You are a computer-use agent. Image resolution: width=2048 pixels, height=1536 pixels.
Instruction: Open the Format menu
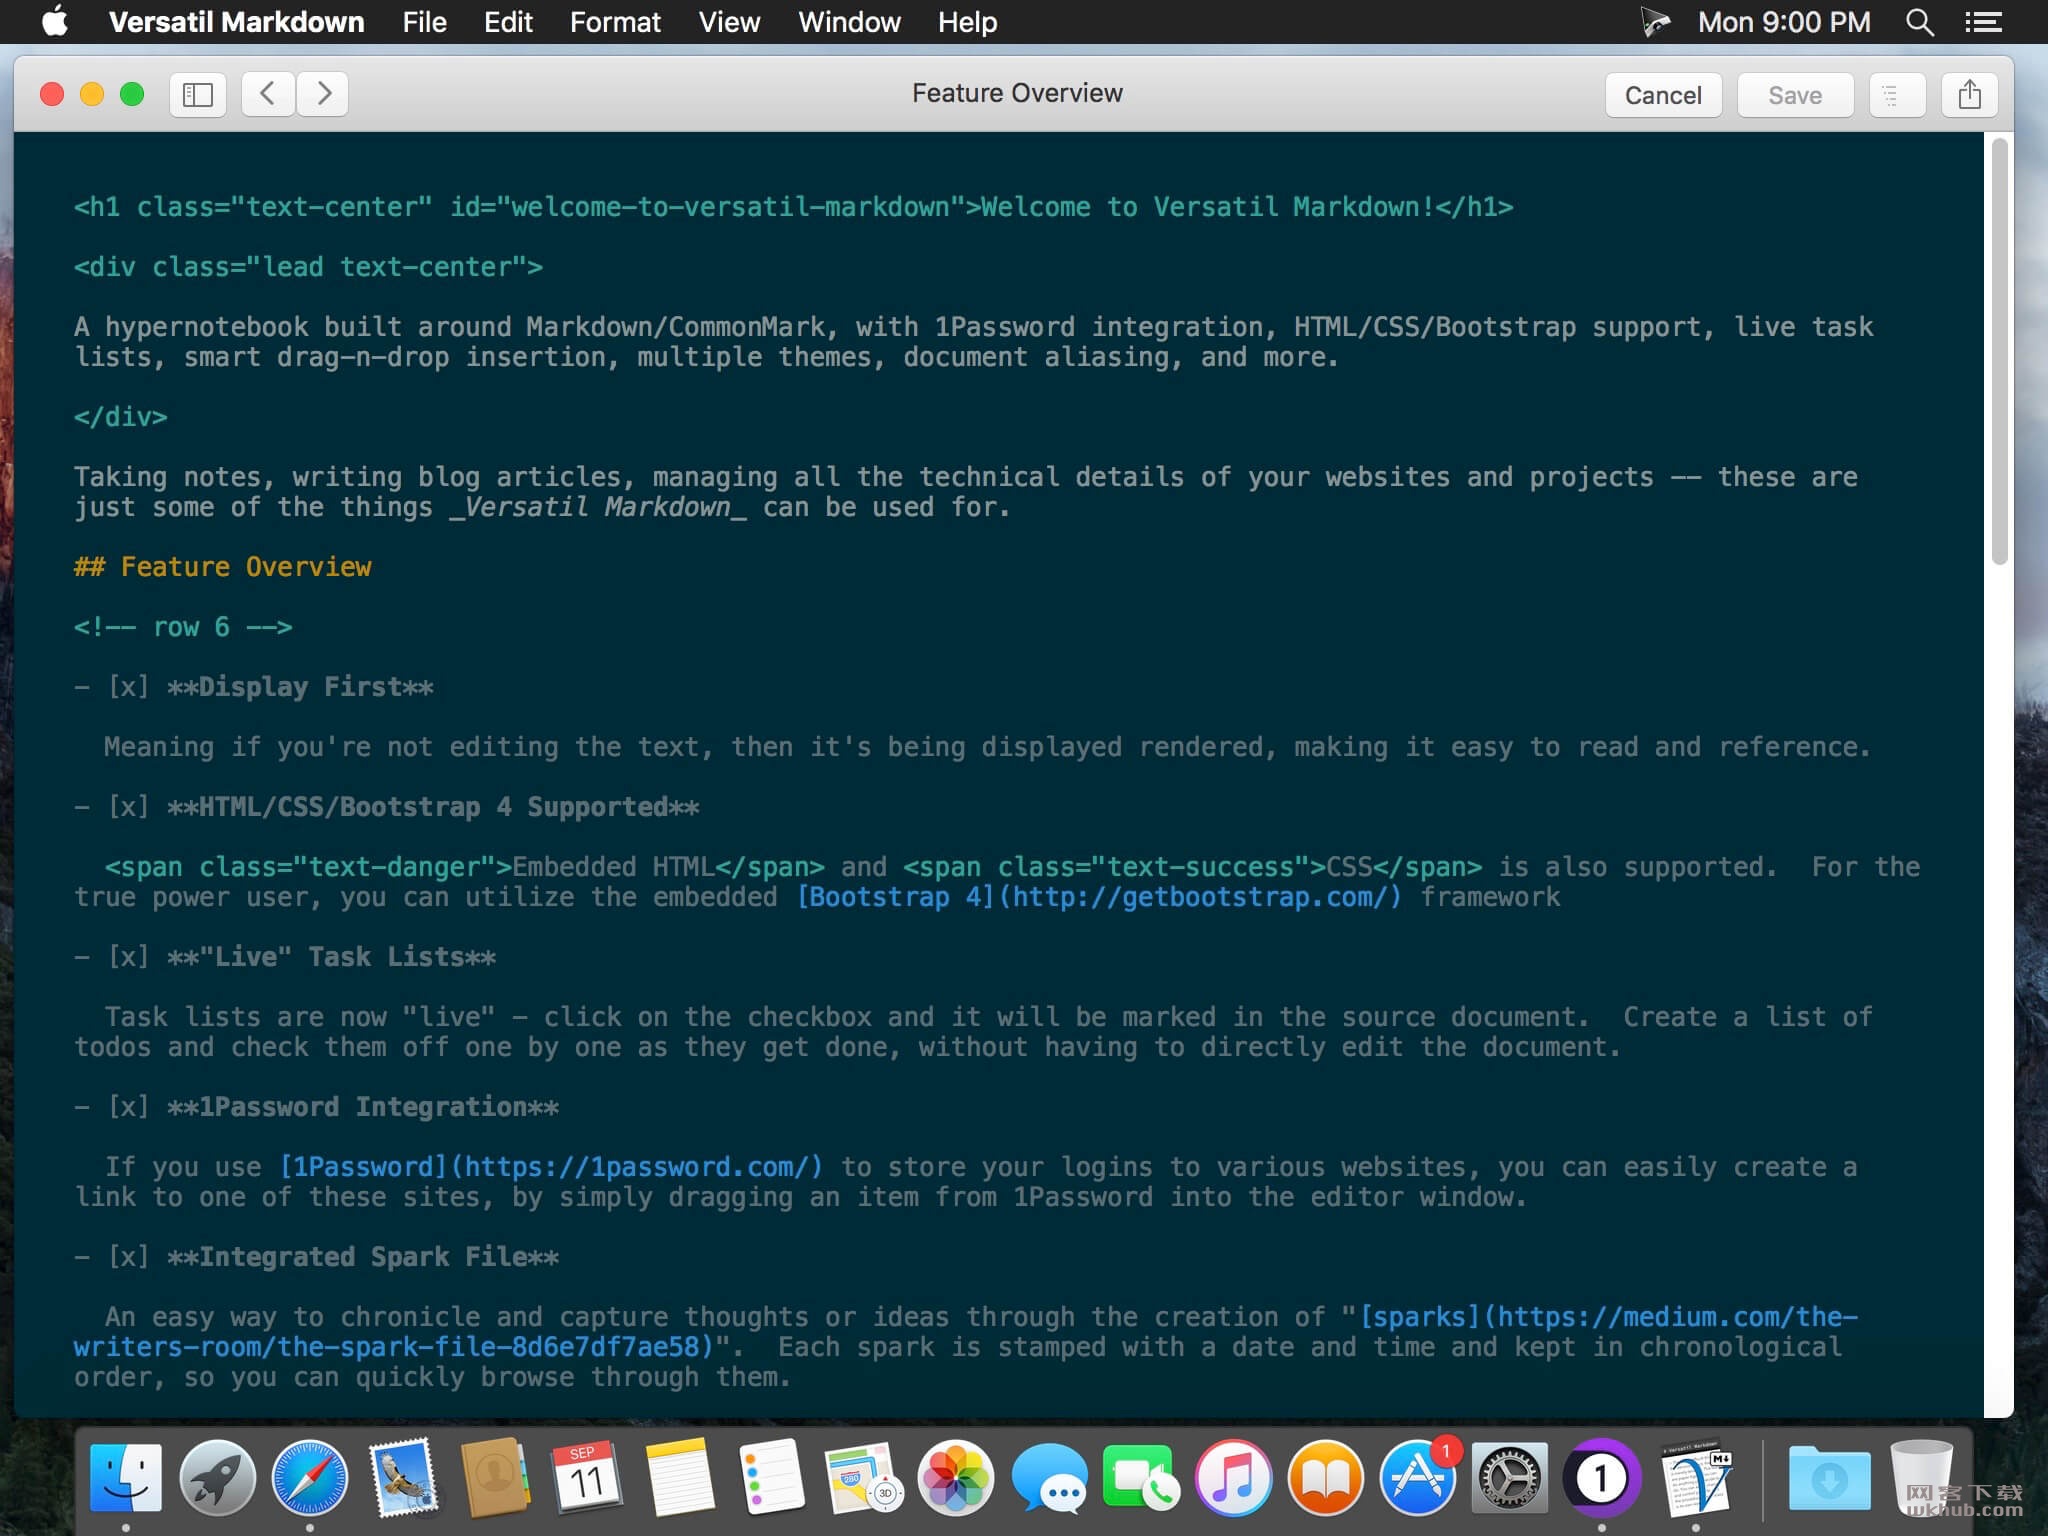tap(615, 22)
